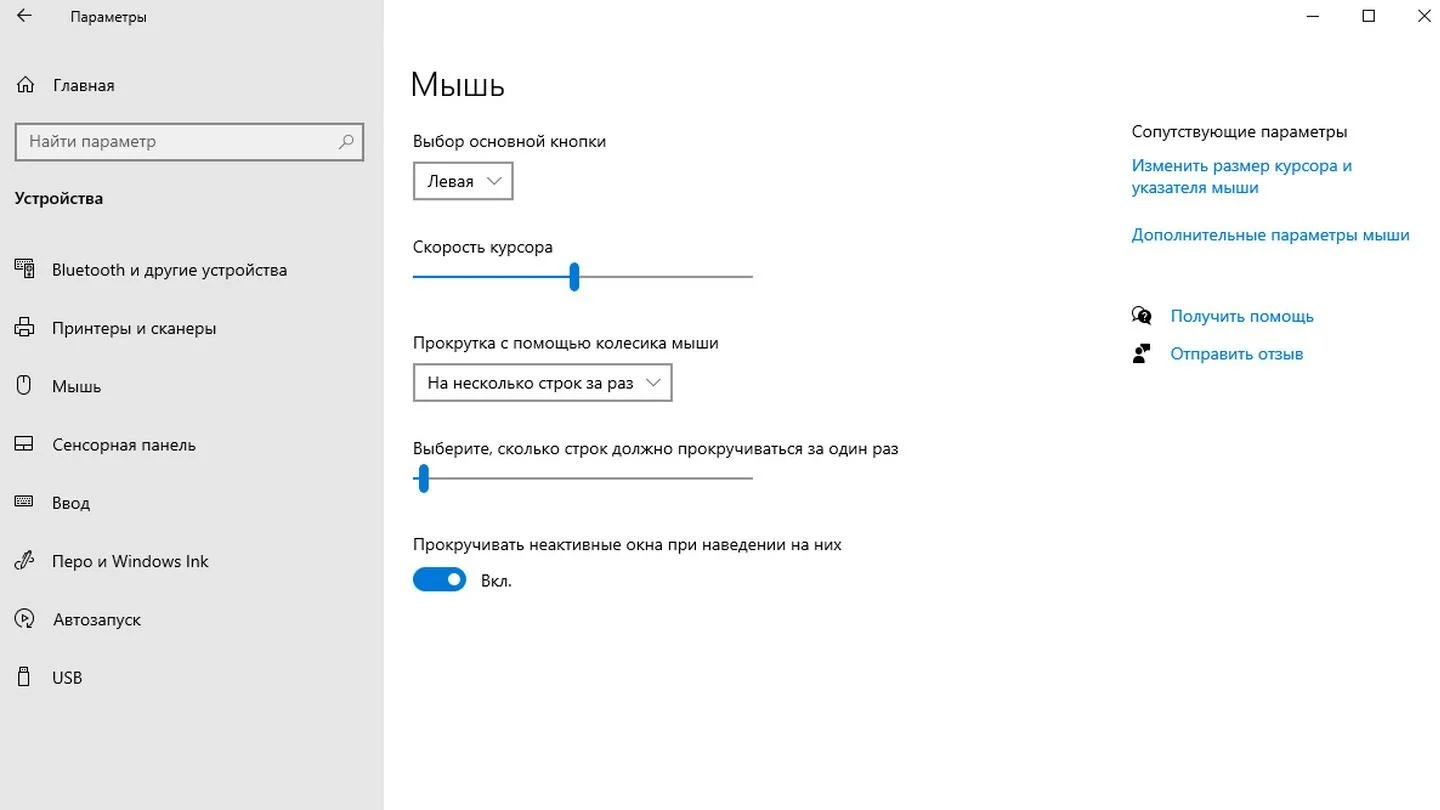Maximize the Параметры window

coord(1369,16)
